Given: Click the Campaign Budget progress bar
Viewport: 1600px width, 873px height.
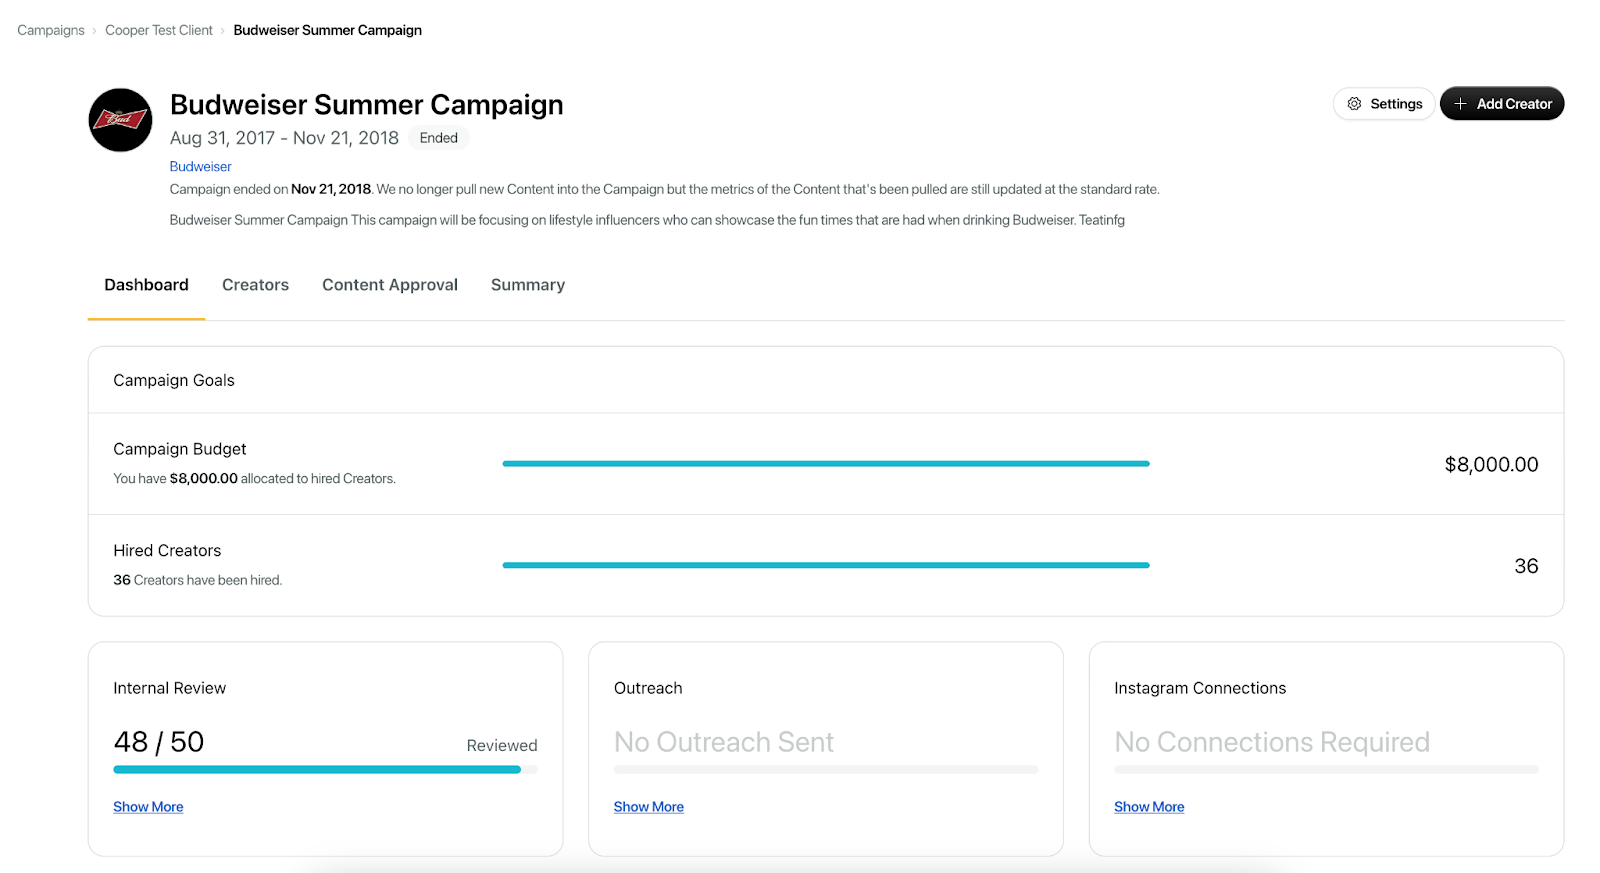Looking at the screenshot, I should tap(826, 464).
